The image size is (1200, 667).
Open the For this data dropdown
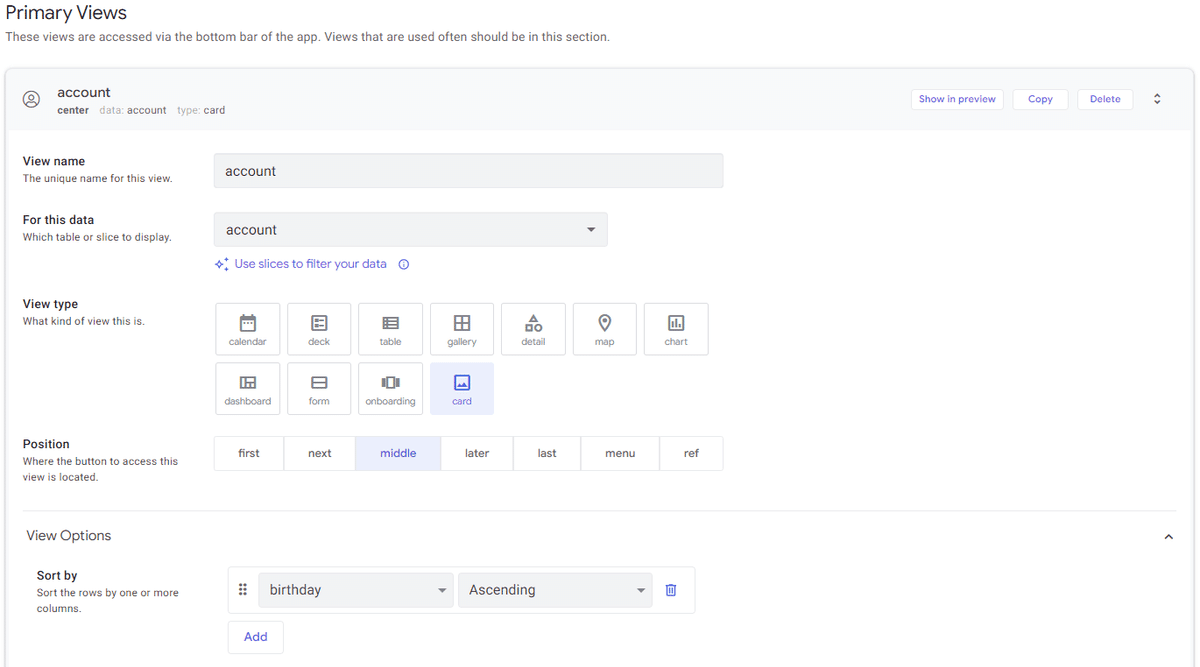(x=410, y=230)
